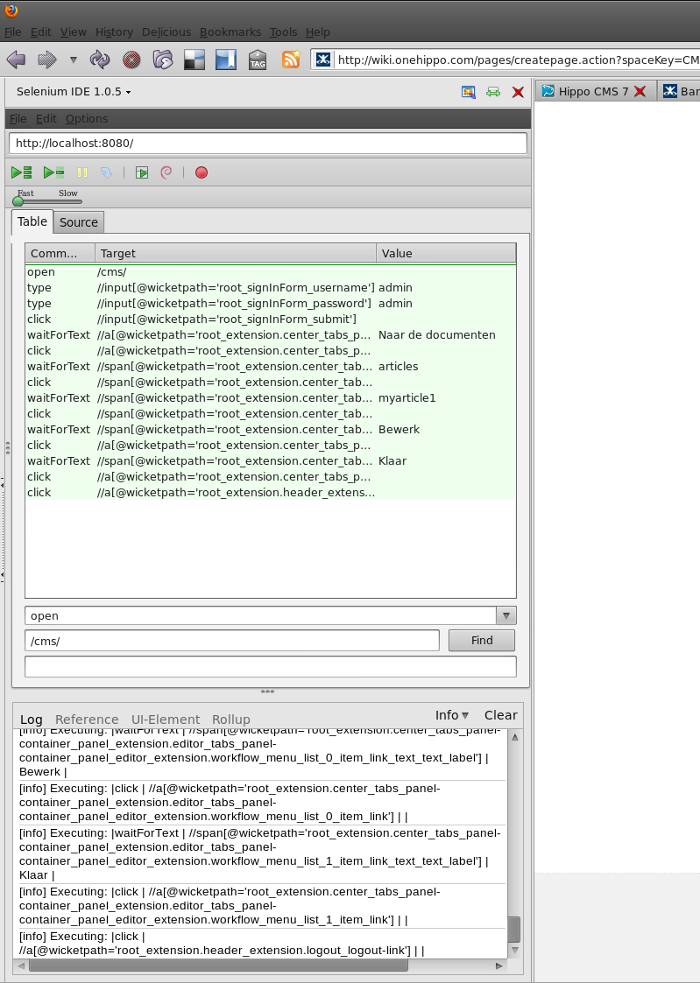Select the type row for signInForm_password

[271, 303]
